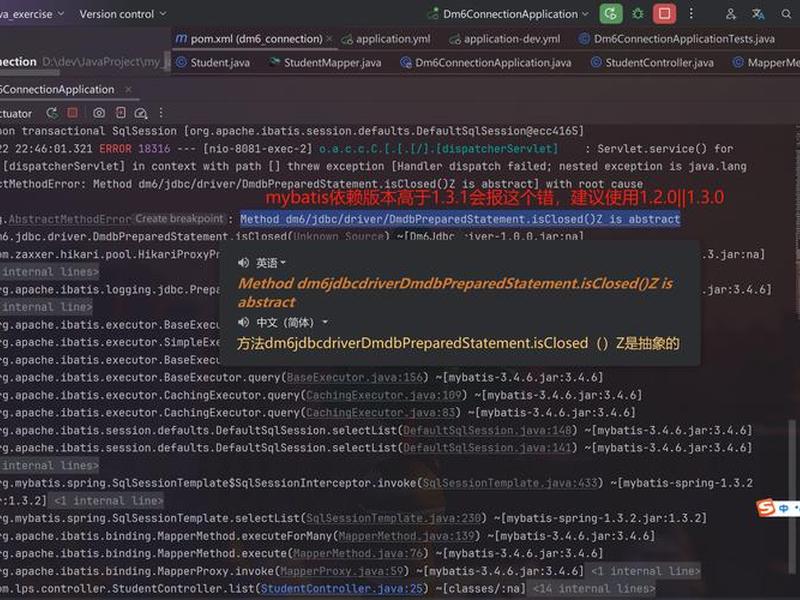
Task: Open the DefaultSqlSession.java:148 link
Action: click(488, 431)
